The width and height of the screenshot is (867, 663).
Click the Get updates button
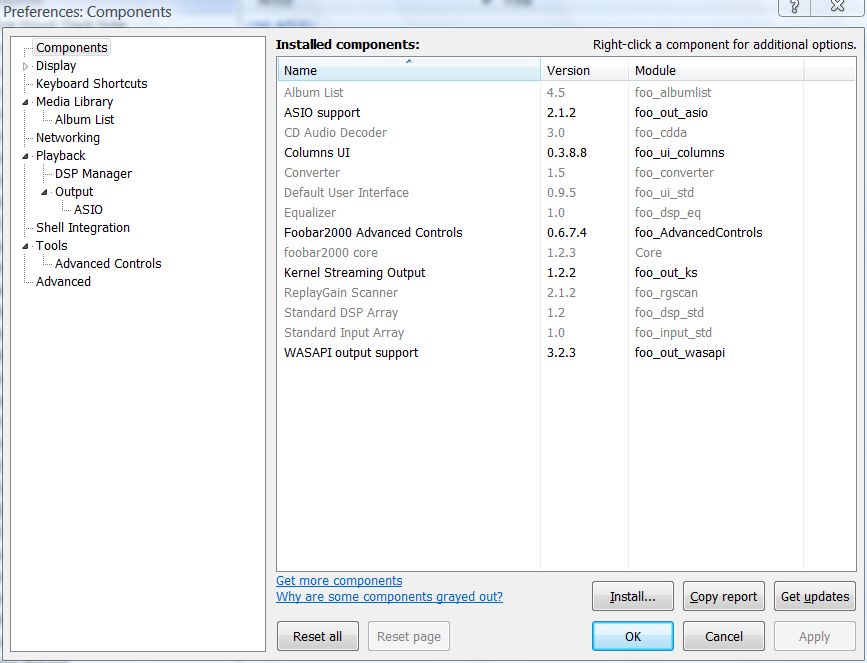[x=814, y=597]
